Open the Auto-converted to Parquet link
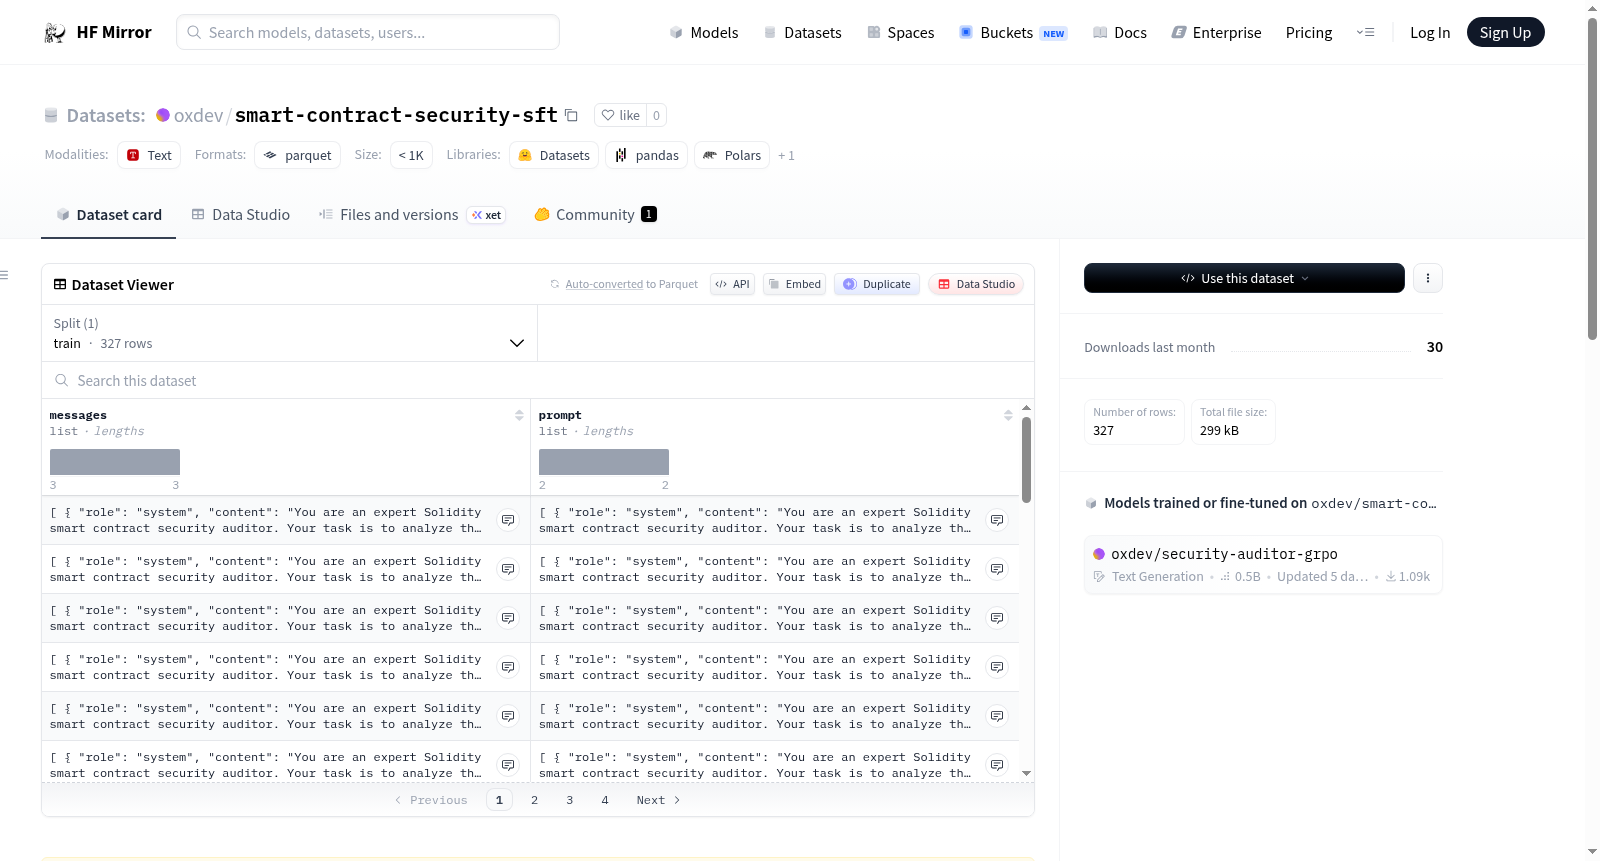1600x861 pixels. (631, 284)
